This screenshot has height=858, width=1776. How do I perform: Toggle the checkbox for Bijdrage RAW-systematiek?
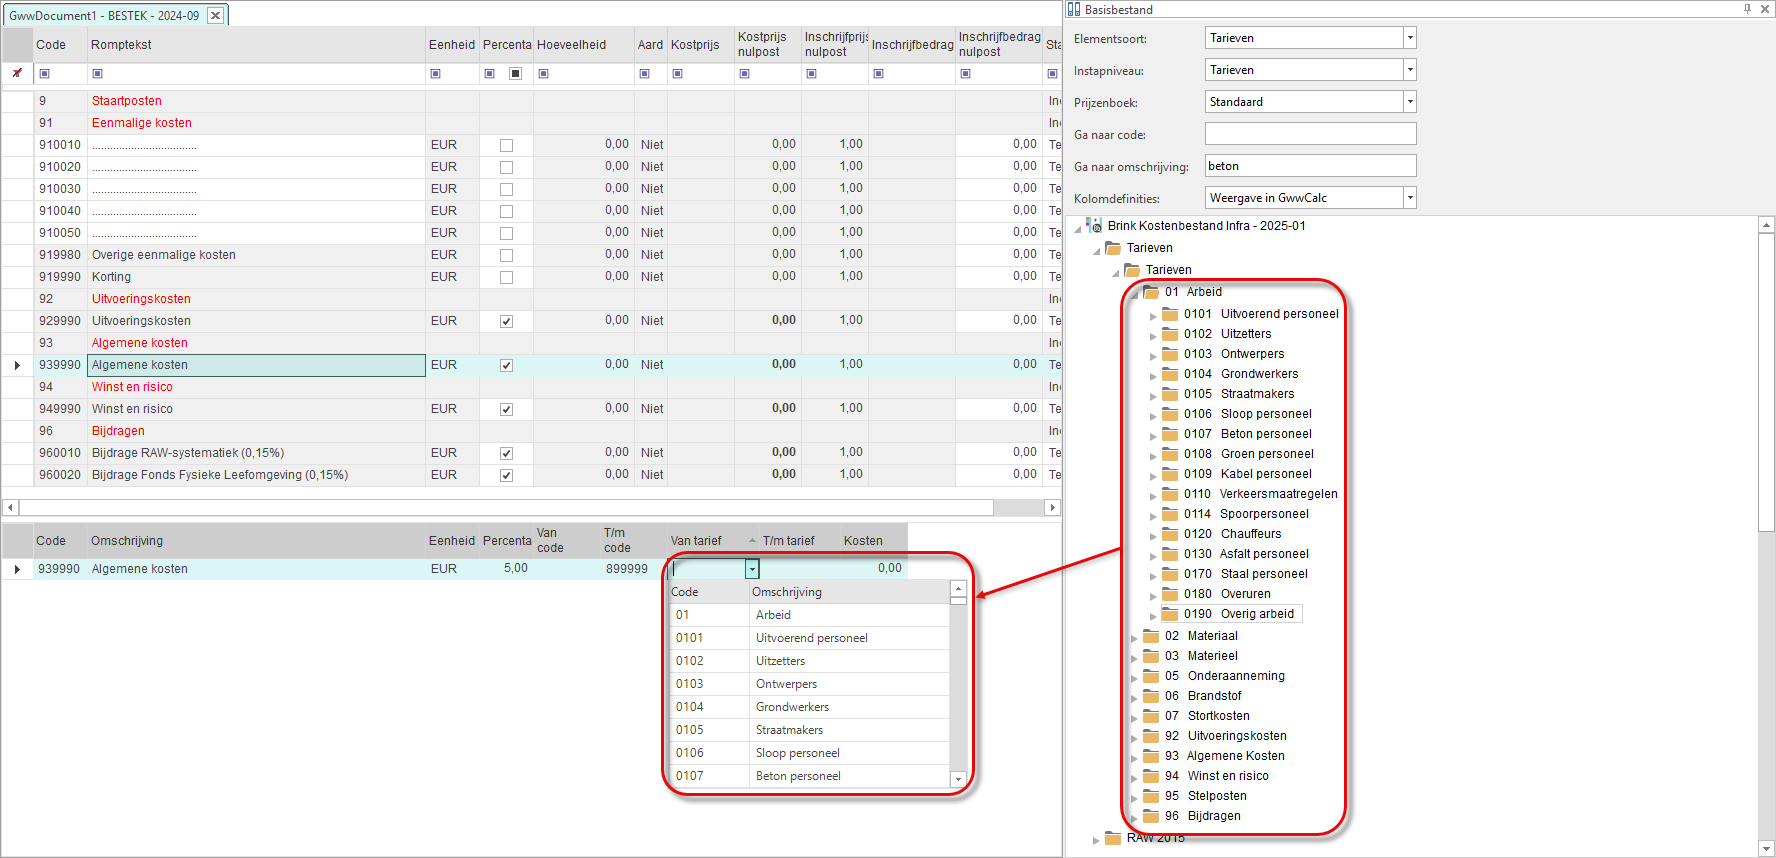[x=506, y=453]
